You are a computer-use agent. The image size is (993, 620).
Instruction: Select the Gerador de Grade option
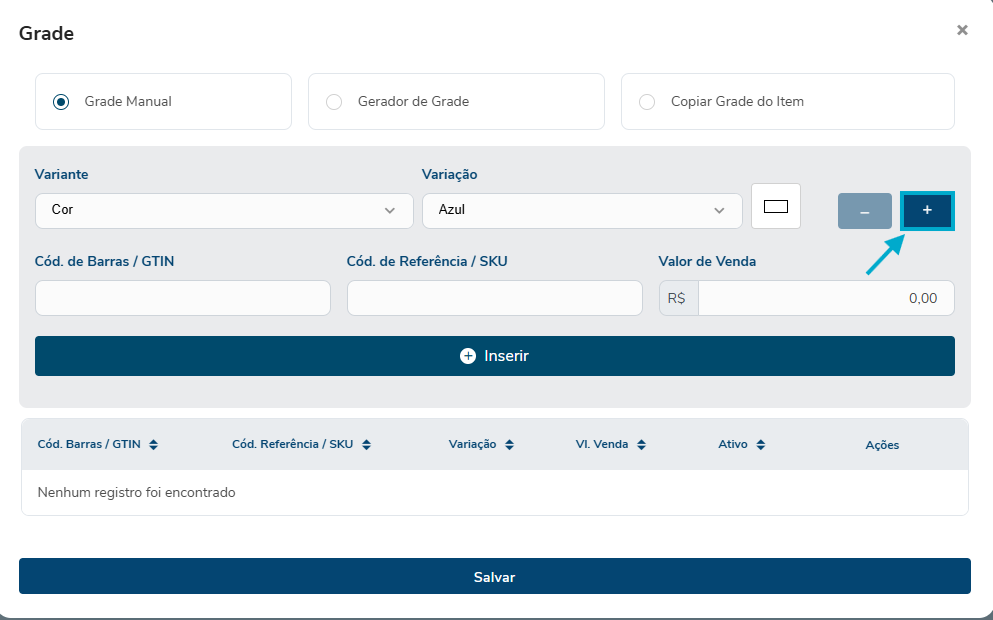pyautogui.click(x=335, y=102)
